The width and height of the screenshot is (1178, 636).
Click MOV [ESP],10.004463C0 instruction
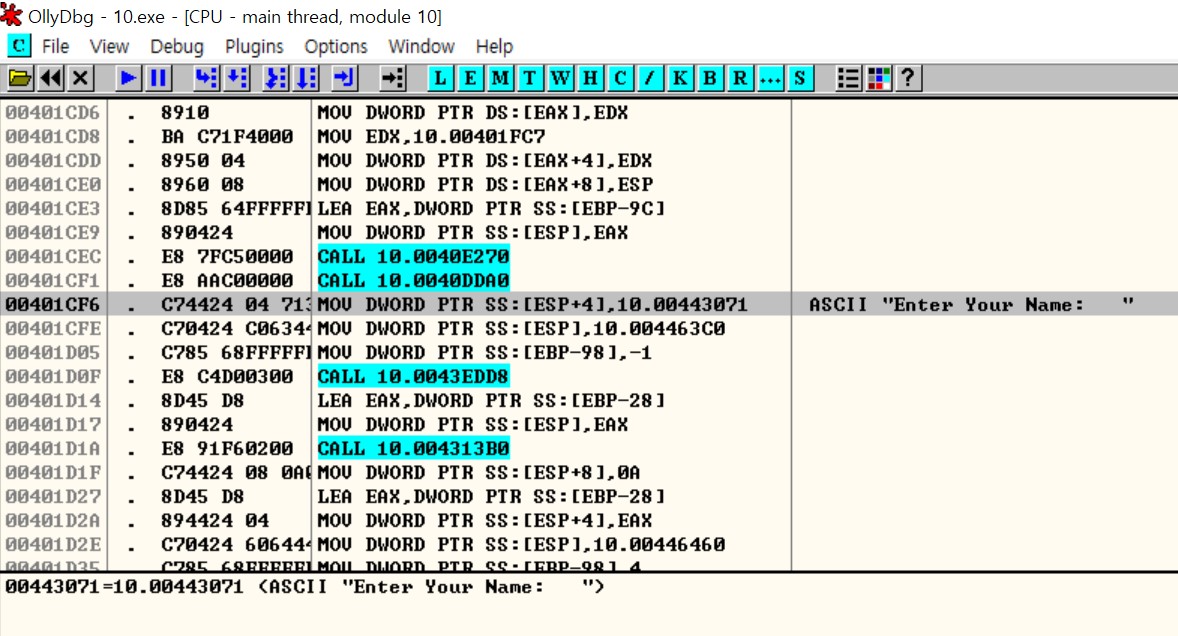click(x=521, y=329)
